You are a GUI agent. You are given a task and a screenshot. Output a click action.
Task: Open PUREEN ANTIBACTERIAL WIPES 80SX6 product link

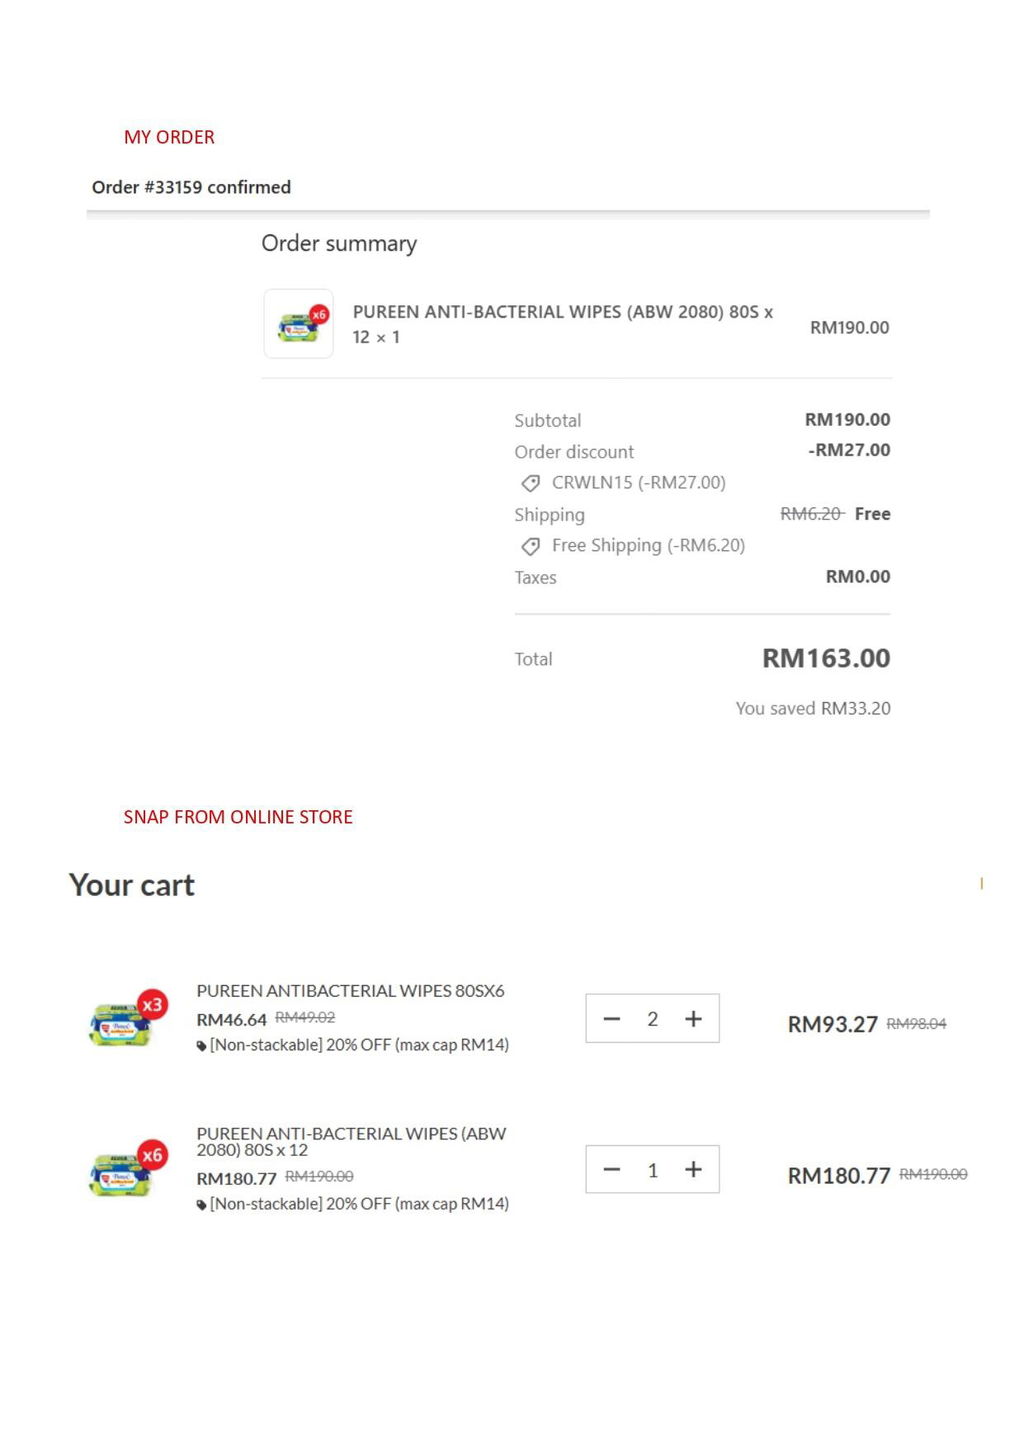click(350, 991)
